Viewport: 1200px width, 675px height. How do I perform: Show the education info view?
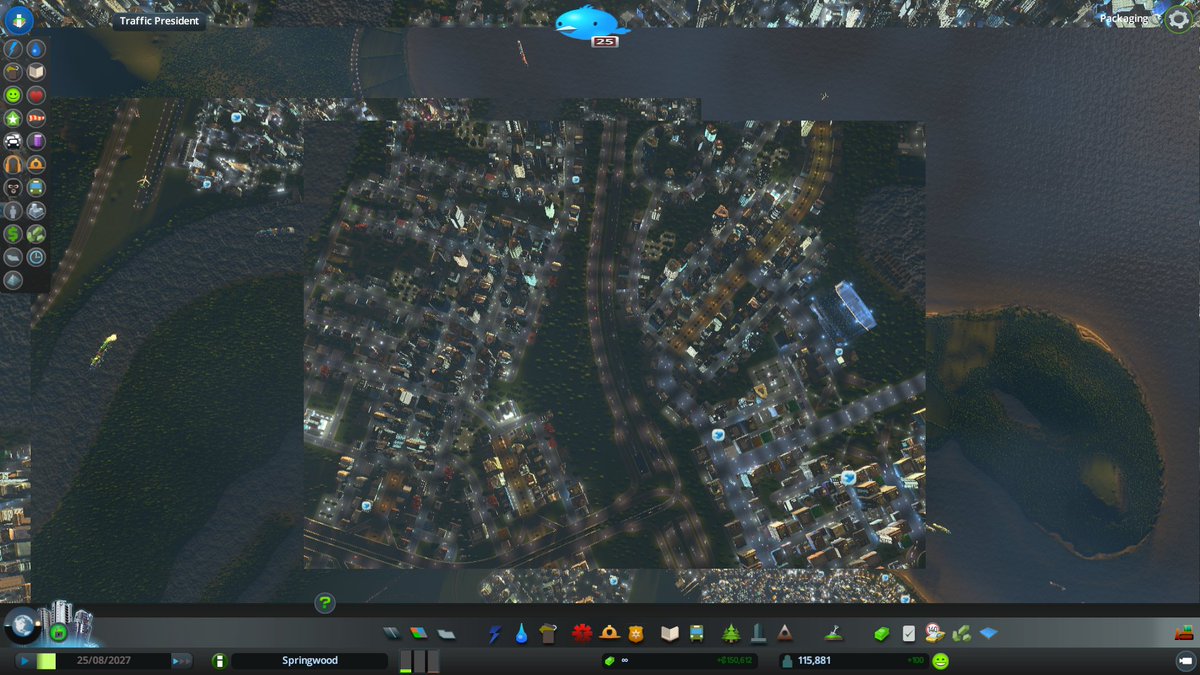36,72
